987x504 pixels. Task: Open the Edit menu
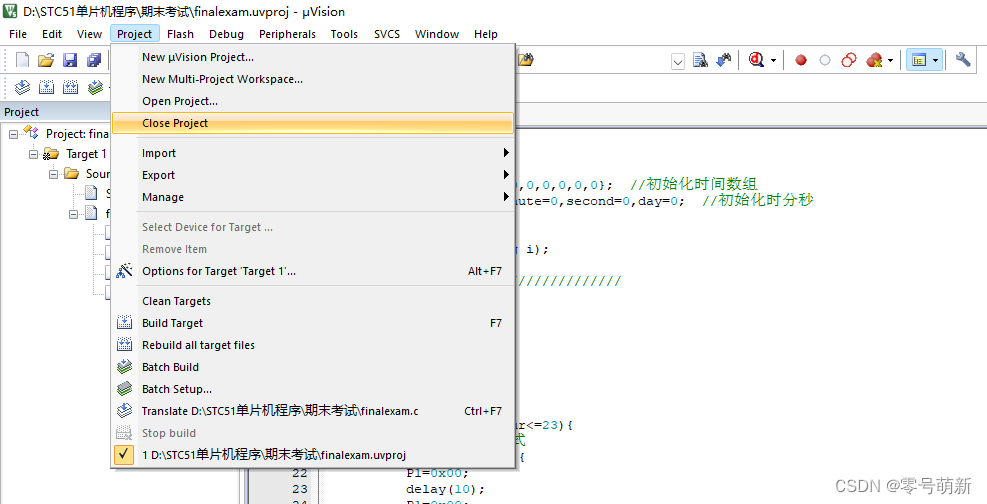point(52,34)
